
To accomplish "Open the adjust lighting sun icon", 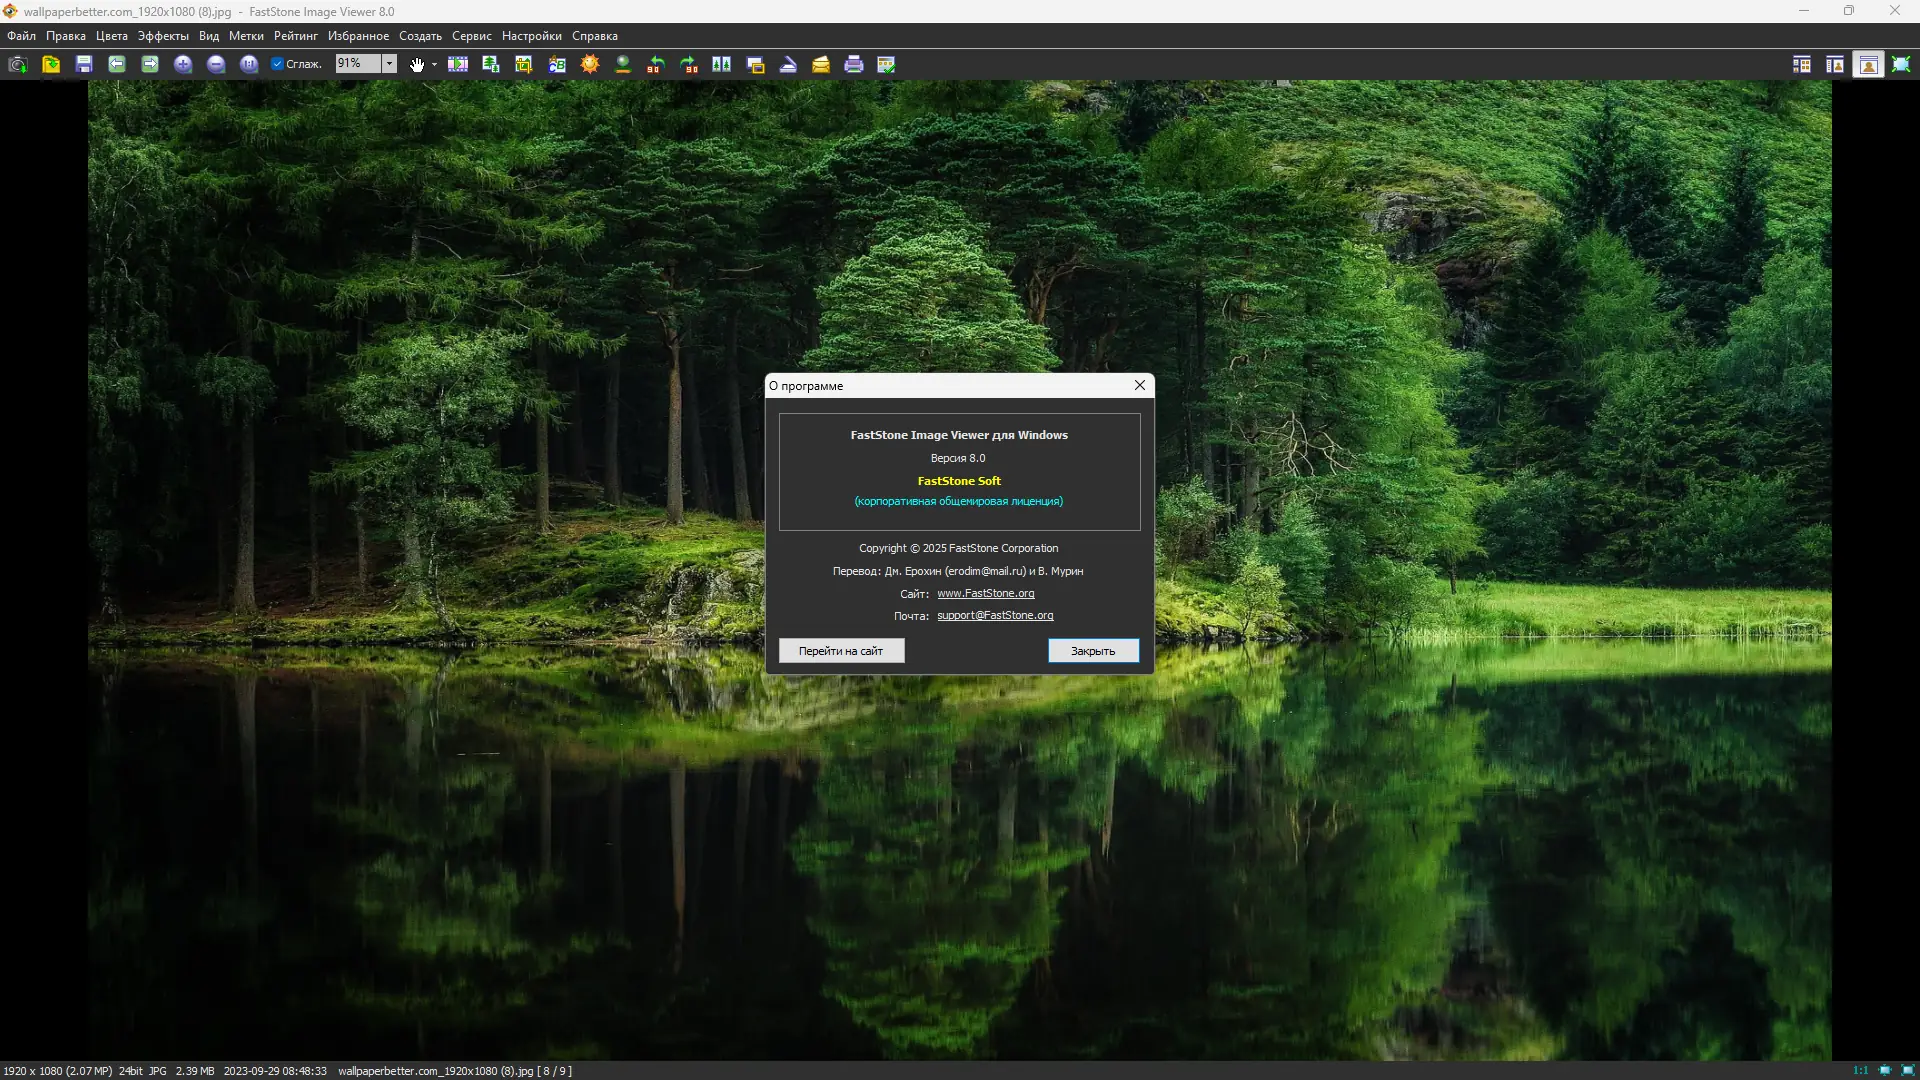I will 590,64.
